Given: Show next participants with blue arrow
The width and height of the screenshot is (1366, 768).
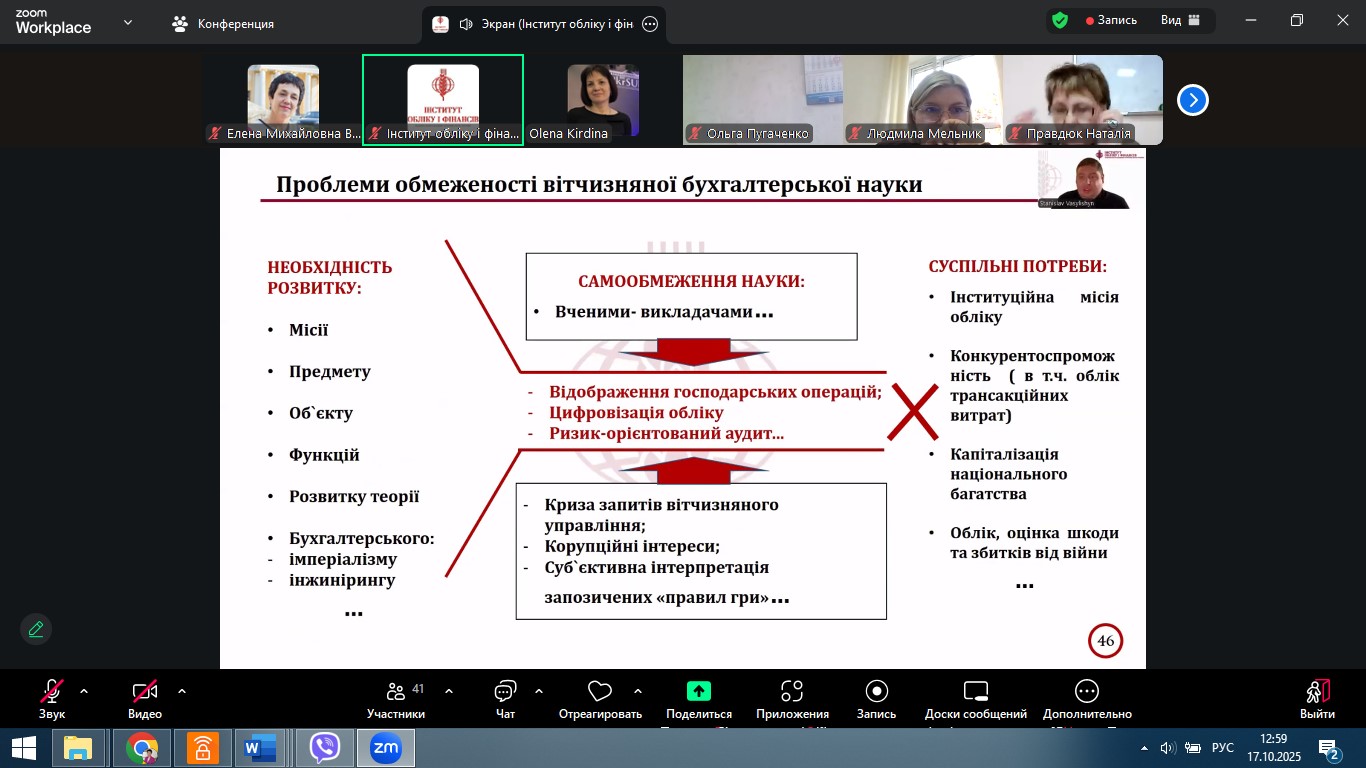Looking at the screenshot, I should [1192, 100].
